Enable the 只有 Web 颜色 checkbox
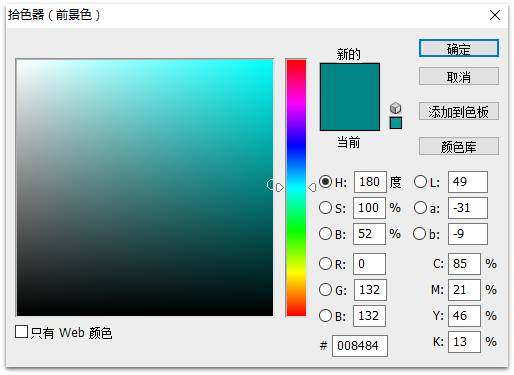 (22, 332)
